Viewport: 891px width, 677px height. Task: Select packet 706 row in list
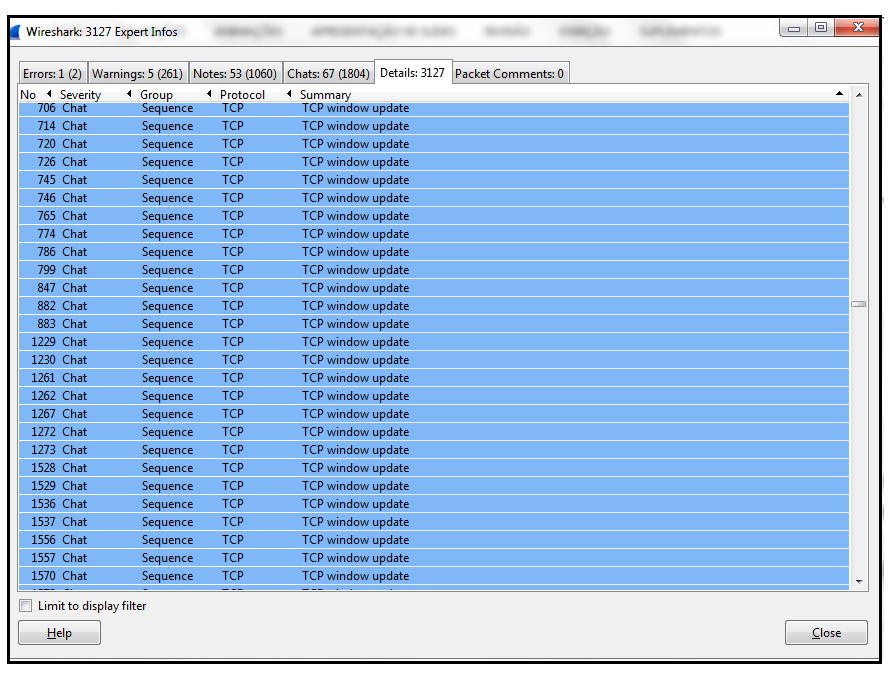(355, 108)
